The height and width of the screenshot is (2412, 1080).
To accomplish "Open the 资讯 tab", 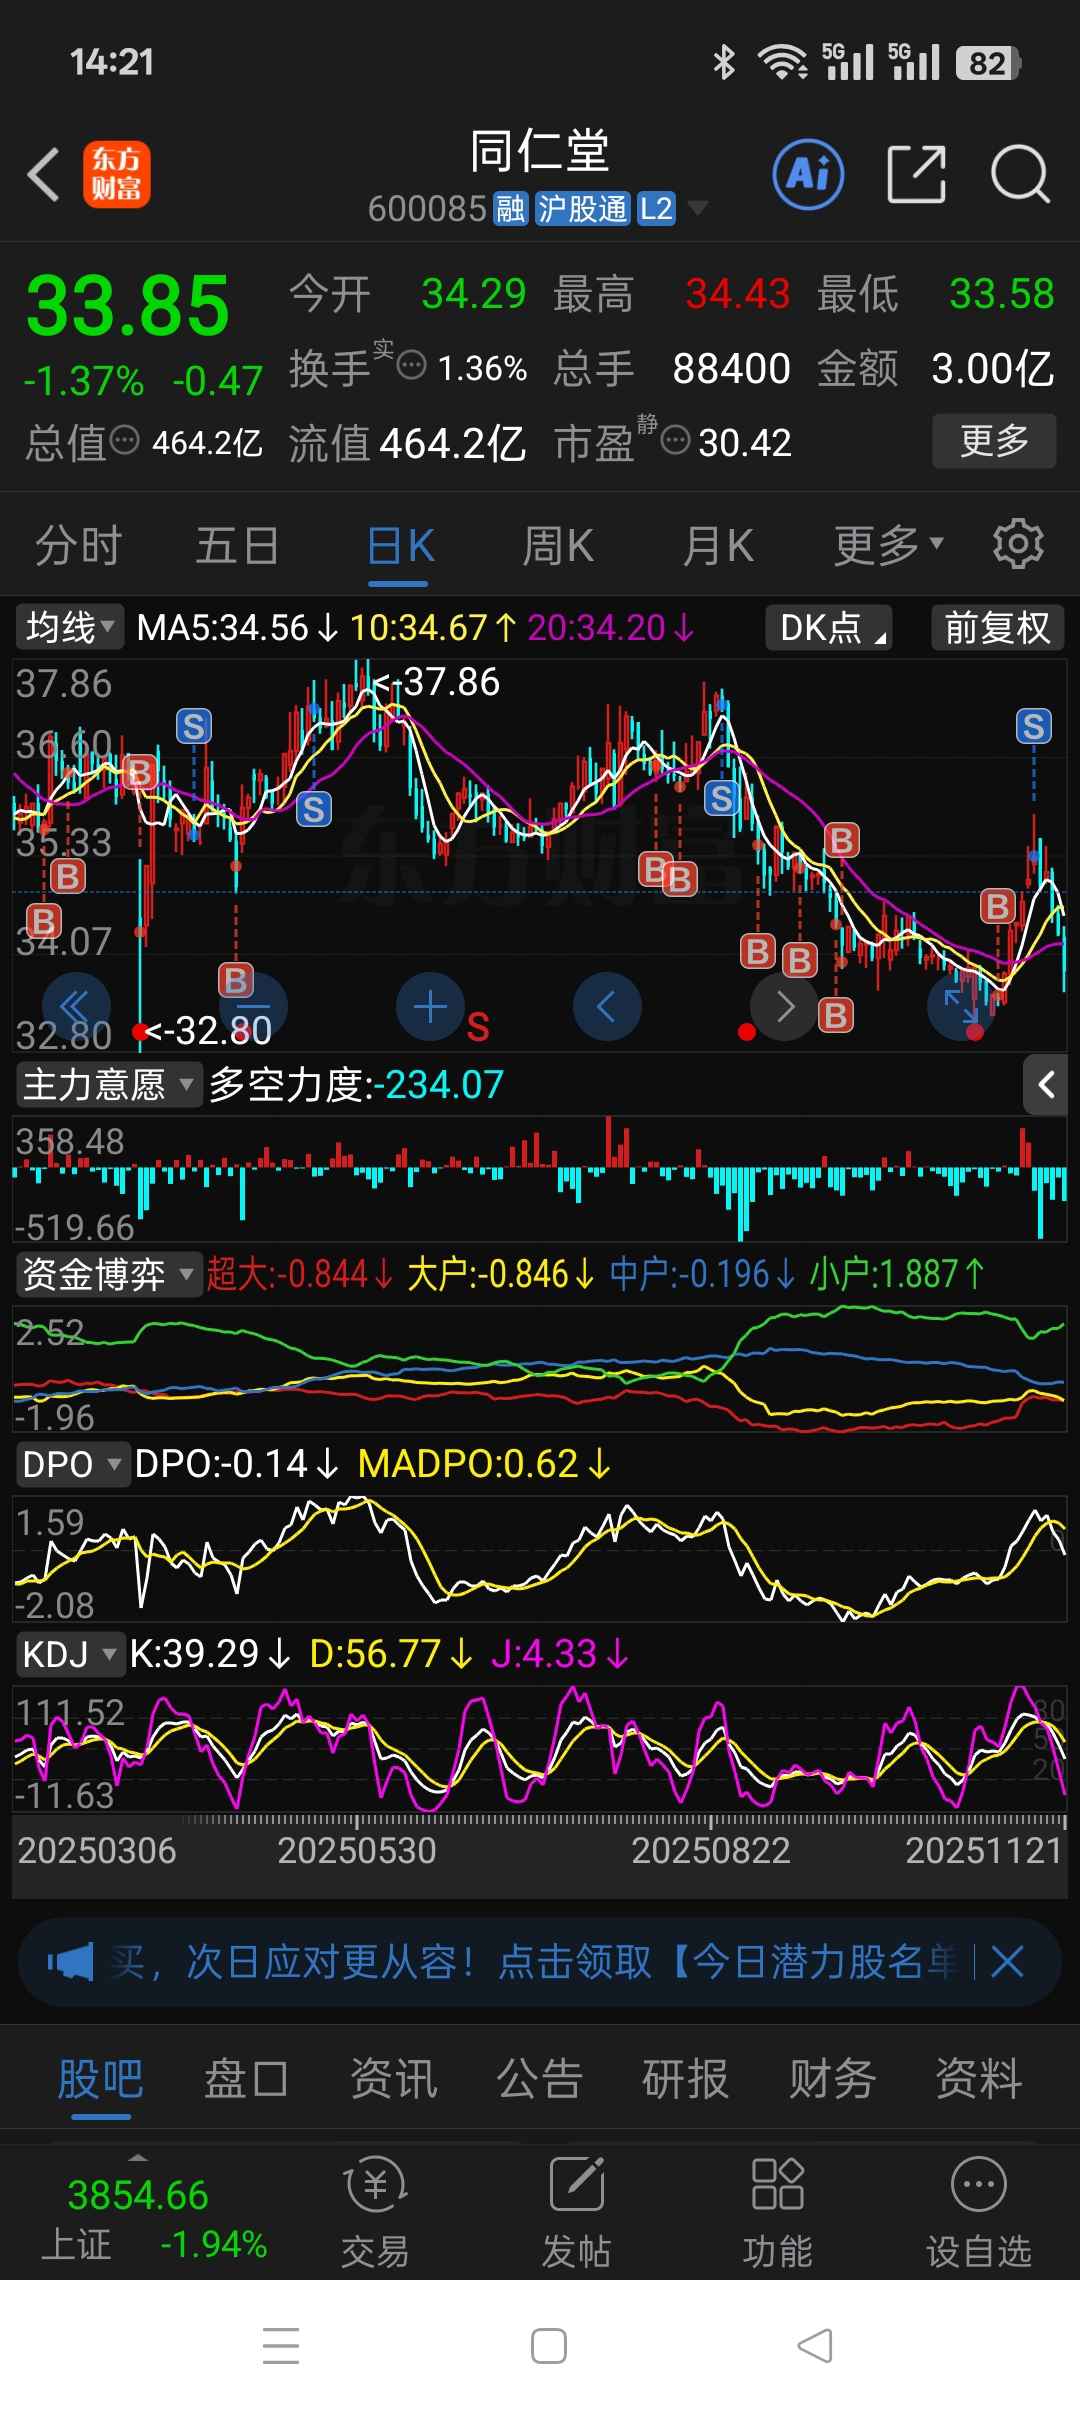I will pyautogui.click(x=393, y=2080).
